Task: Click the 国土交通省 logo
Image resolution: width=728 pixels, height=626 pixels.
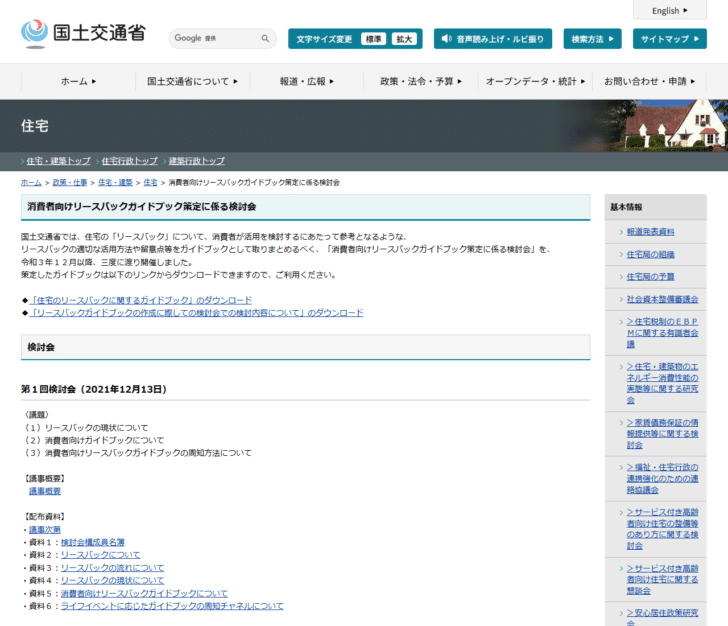Action: (x=84, y=33)
